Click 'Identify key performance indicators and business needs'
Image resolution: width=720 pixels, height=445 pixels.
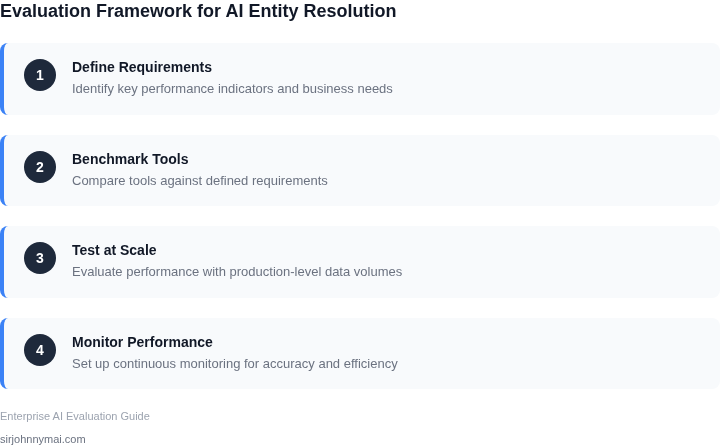[232, 89]
